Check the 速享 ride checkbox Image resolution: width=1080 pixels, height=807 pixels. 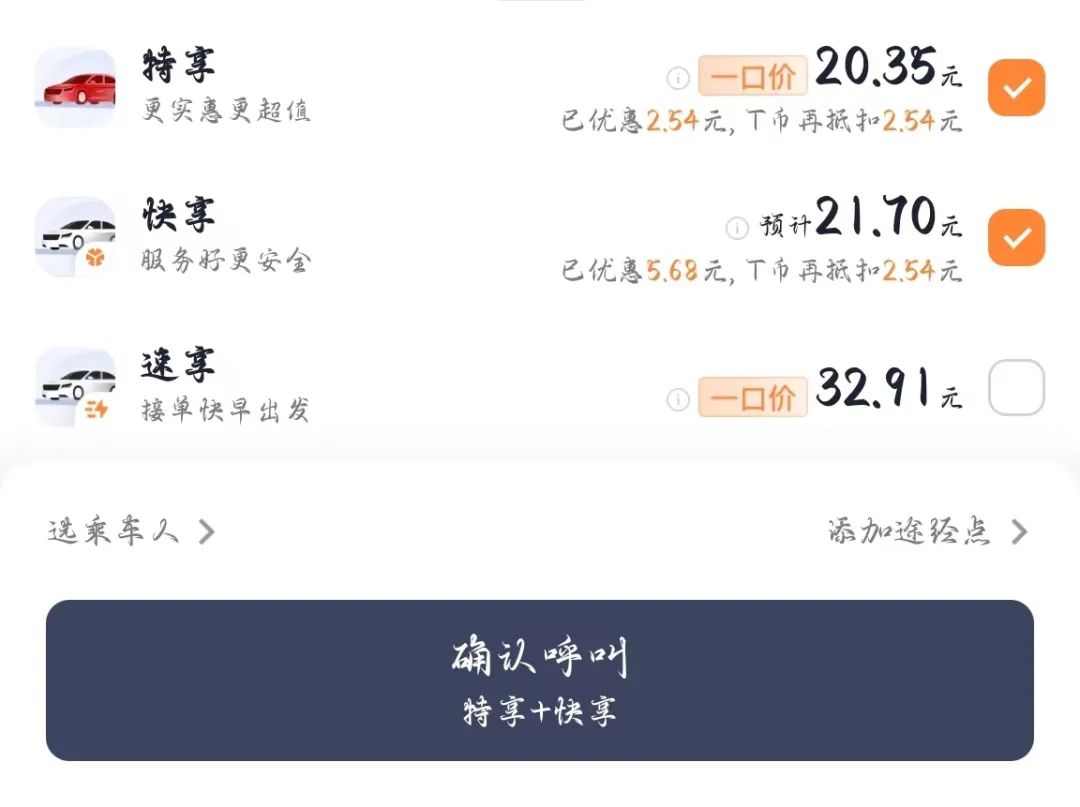pyautogui.click(x=1016, y=388)
